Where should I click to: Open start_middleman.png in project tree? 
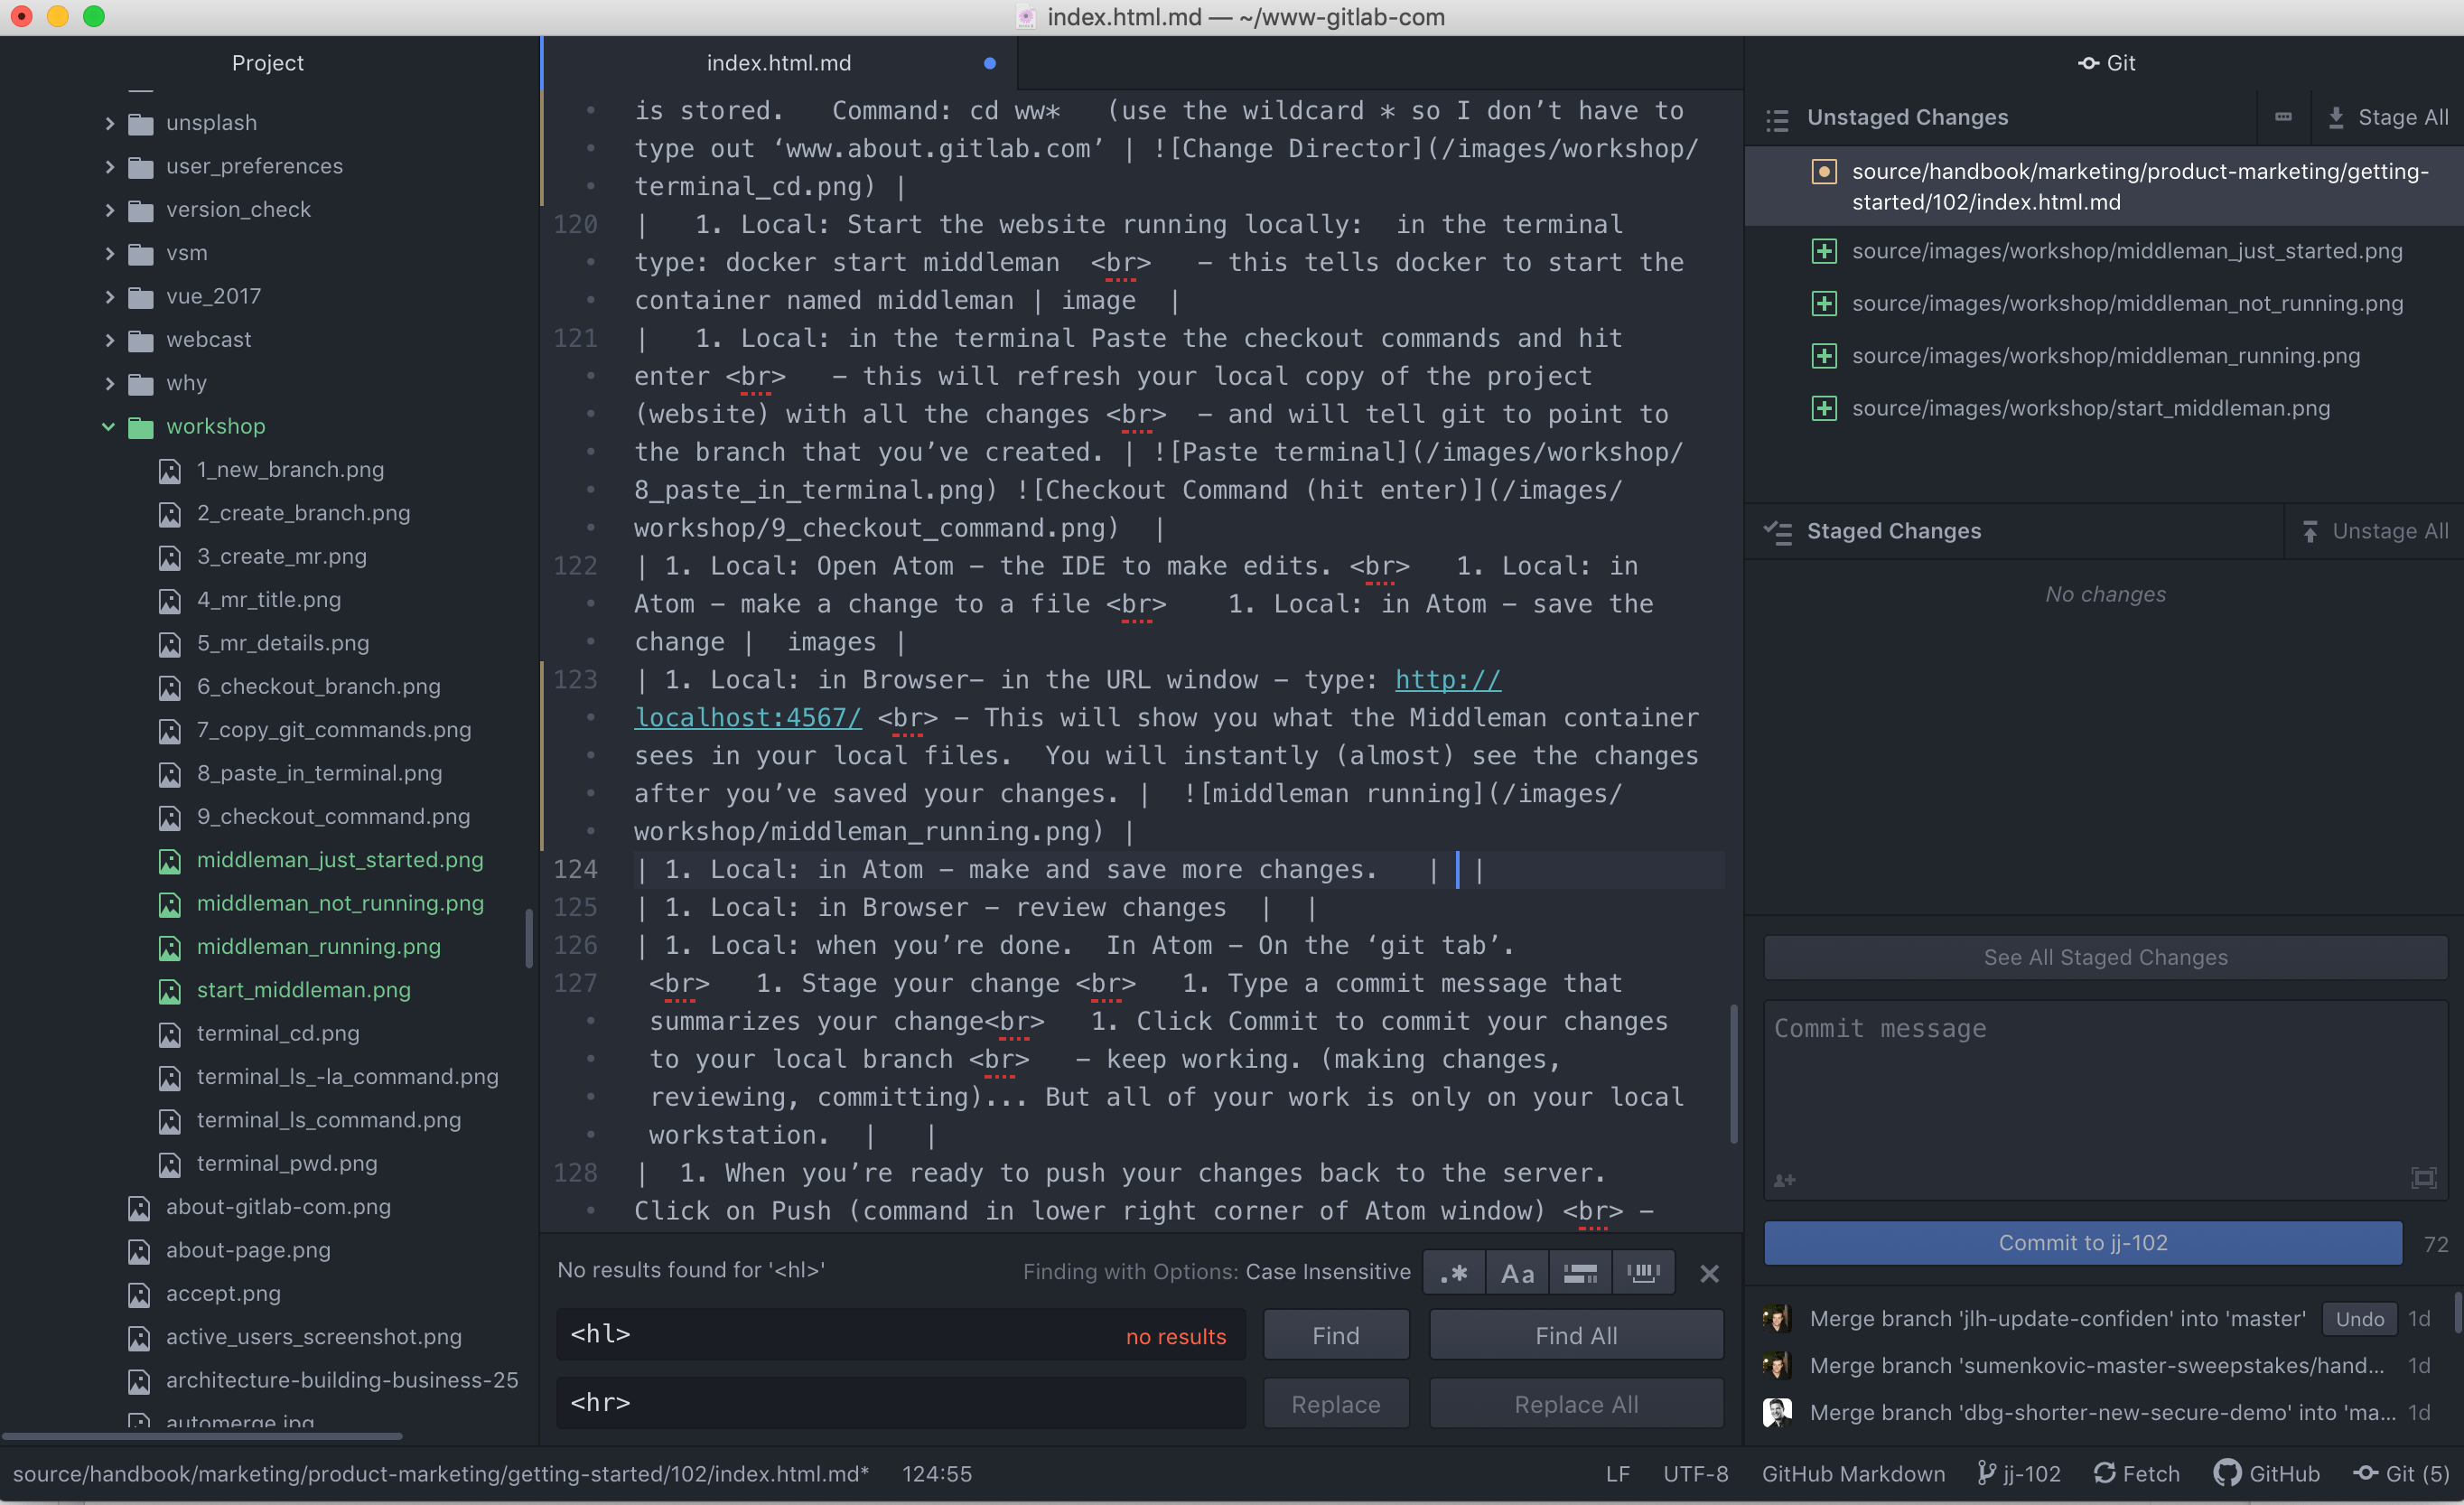303,990
